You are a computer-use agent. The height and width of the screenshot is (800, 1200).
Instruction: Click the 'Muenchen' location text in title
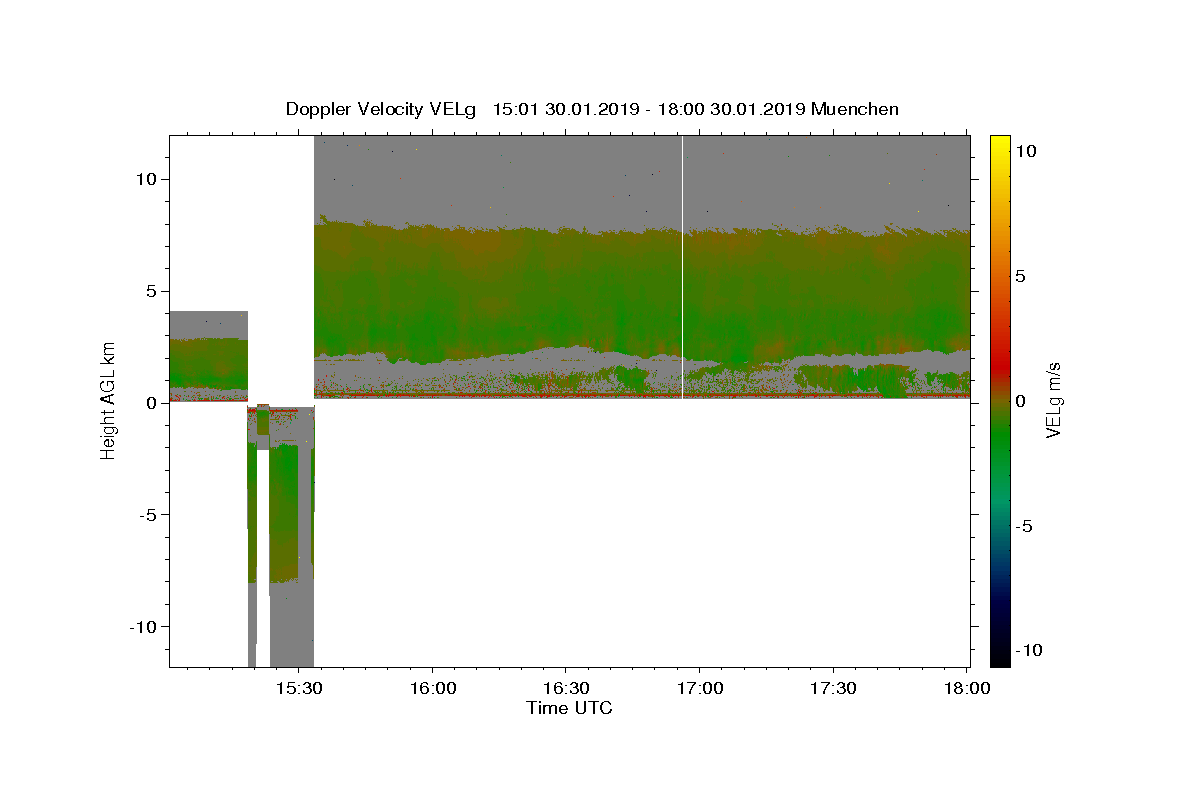pyautogui.click(x=855, y=109)
